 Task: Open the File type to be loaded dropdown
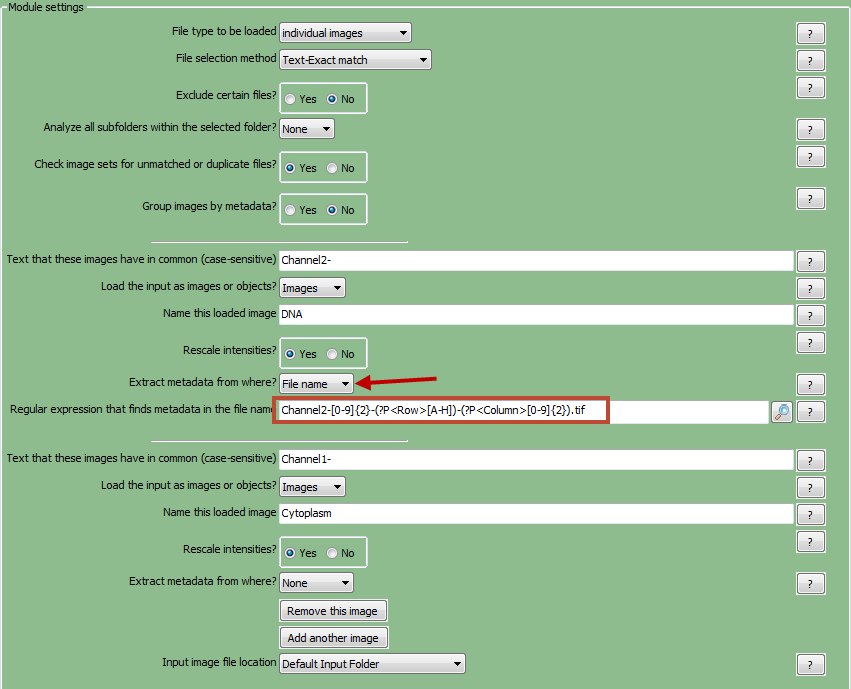point(345,33)
